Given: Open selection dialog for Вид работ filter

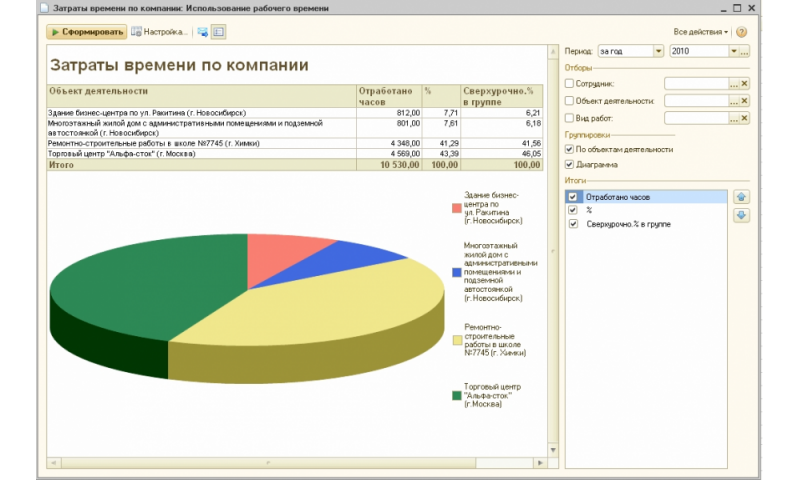Looking at the screenshot, I should point(733,118).
